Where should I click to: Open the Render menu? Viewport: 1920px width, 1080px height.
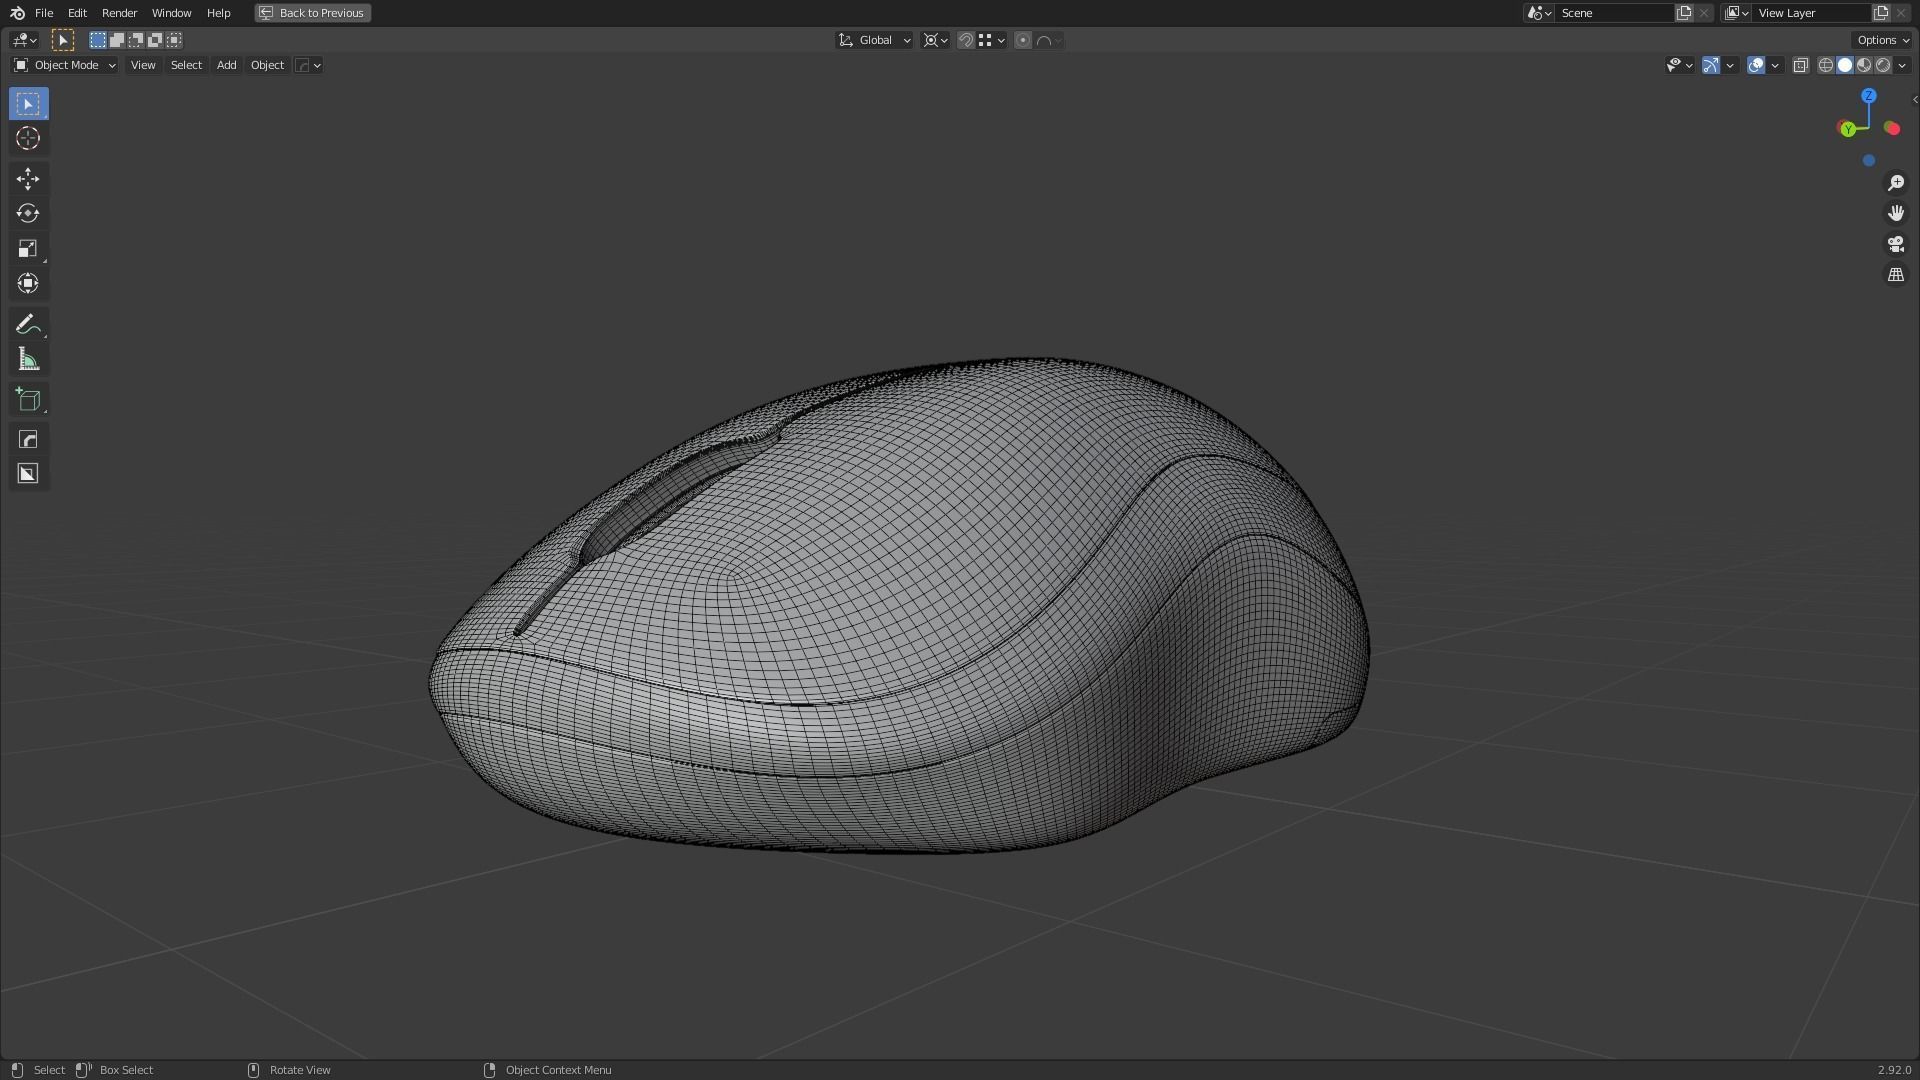(x=119, y=13)
